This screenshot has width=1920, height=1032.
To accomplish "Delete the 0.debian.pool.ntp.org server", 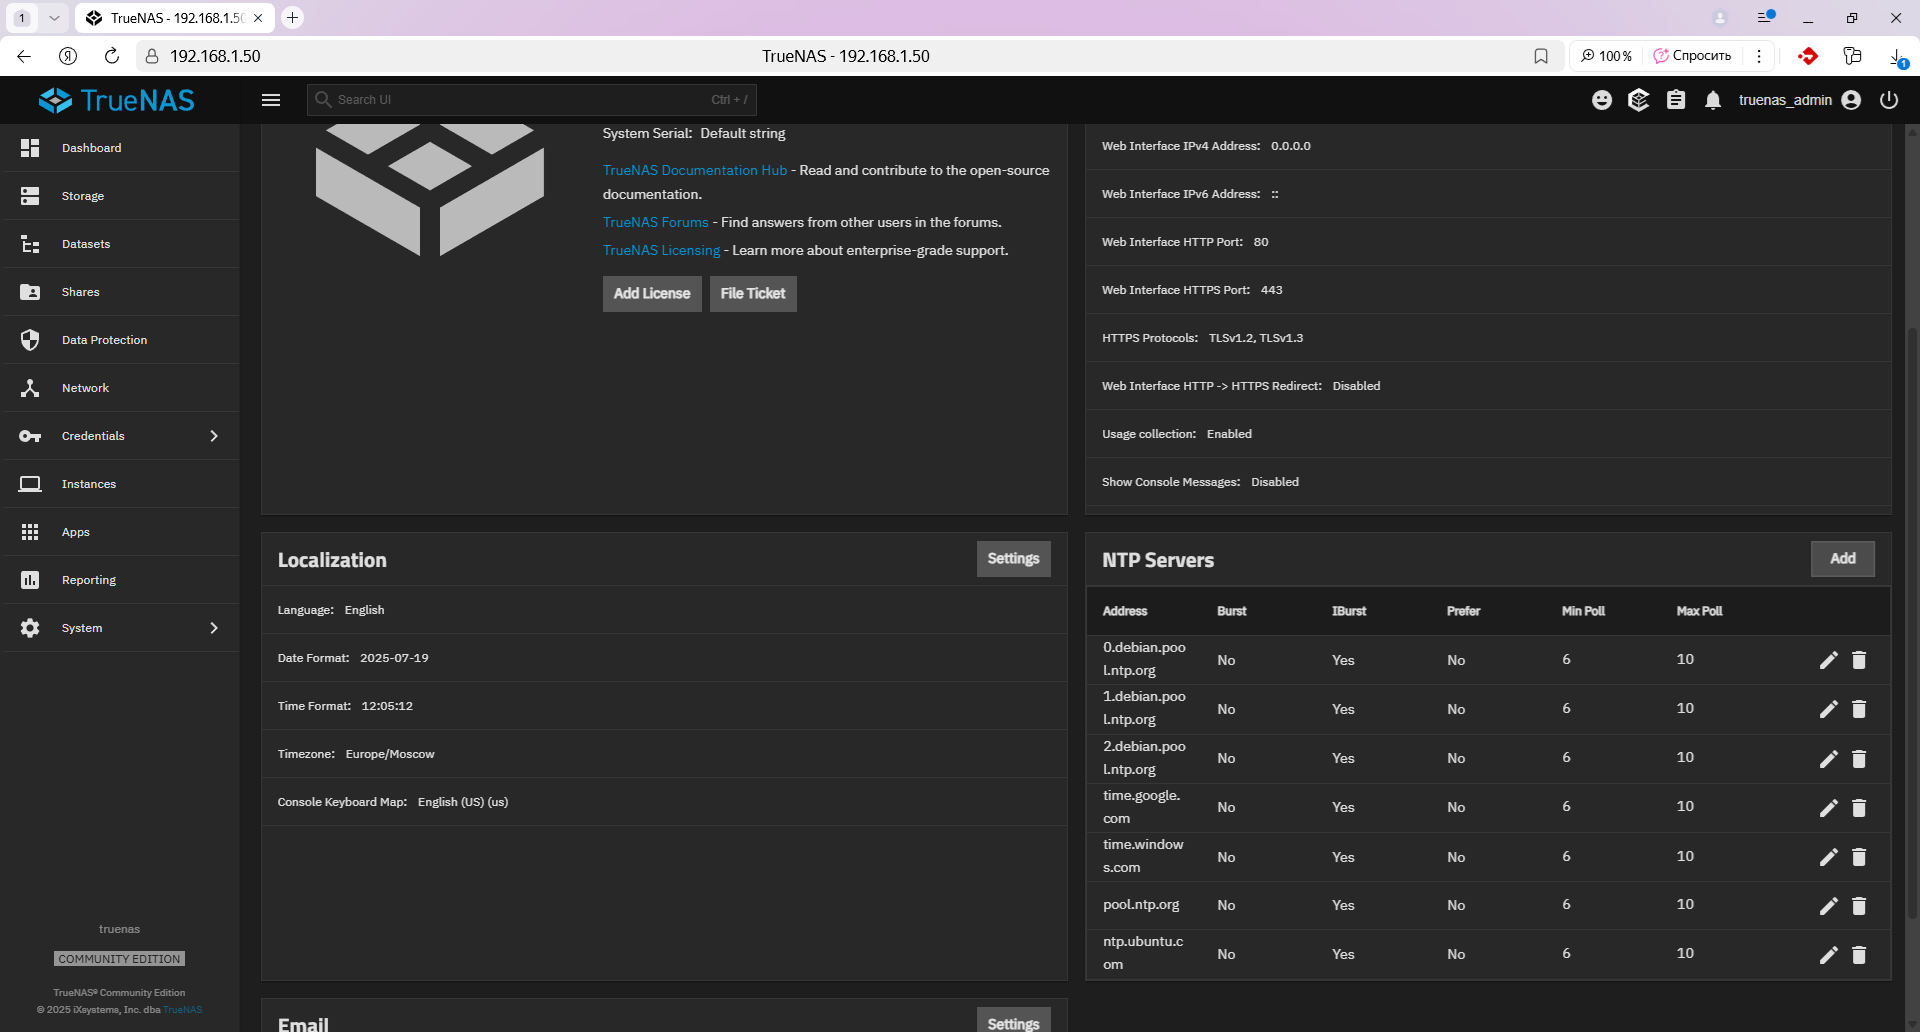I will (1859, 660).
